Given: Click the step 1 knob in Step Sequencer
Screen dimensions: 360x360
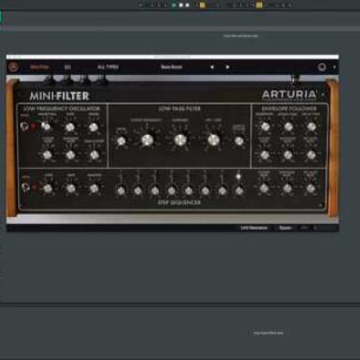Looking at the screenshot, I should coord(121,191).
